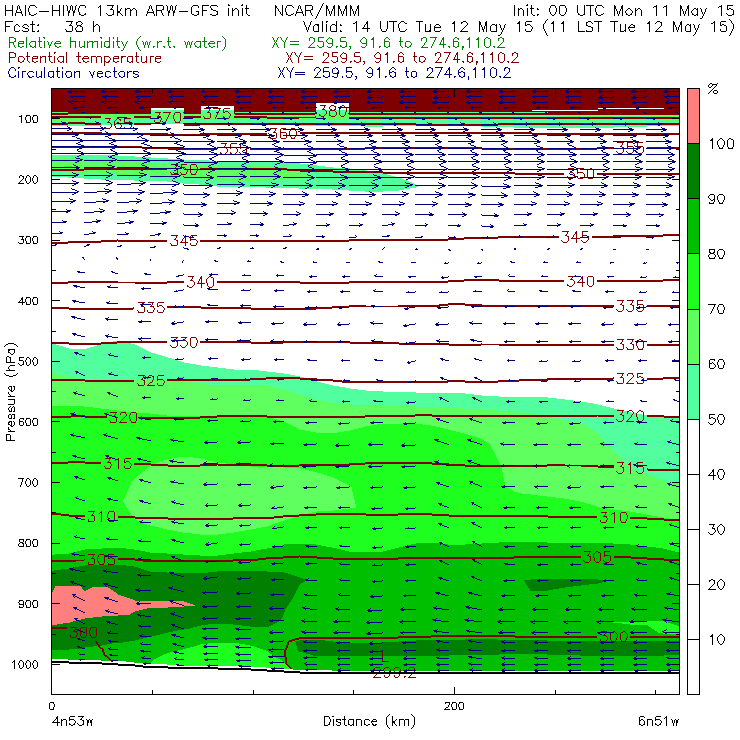Click the pressure axis label '1000'
740x740 pixels.
(x=25, y=664)
